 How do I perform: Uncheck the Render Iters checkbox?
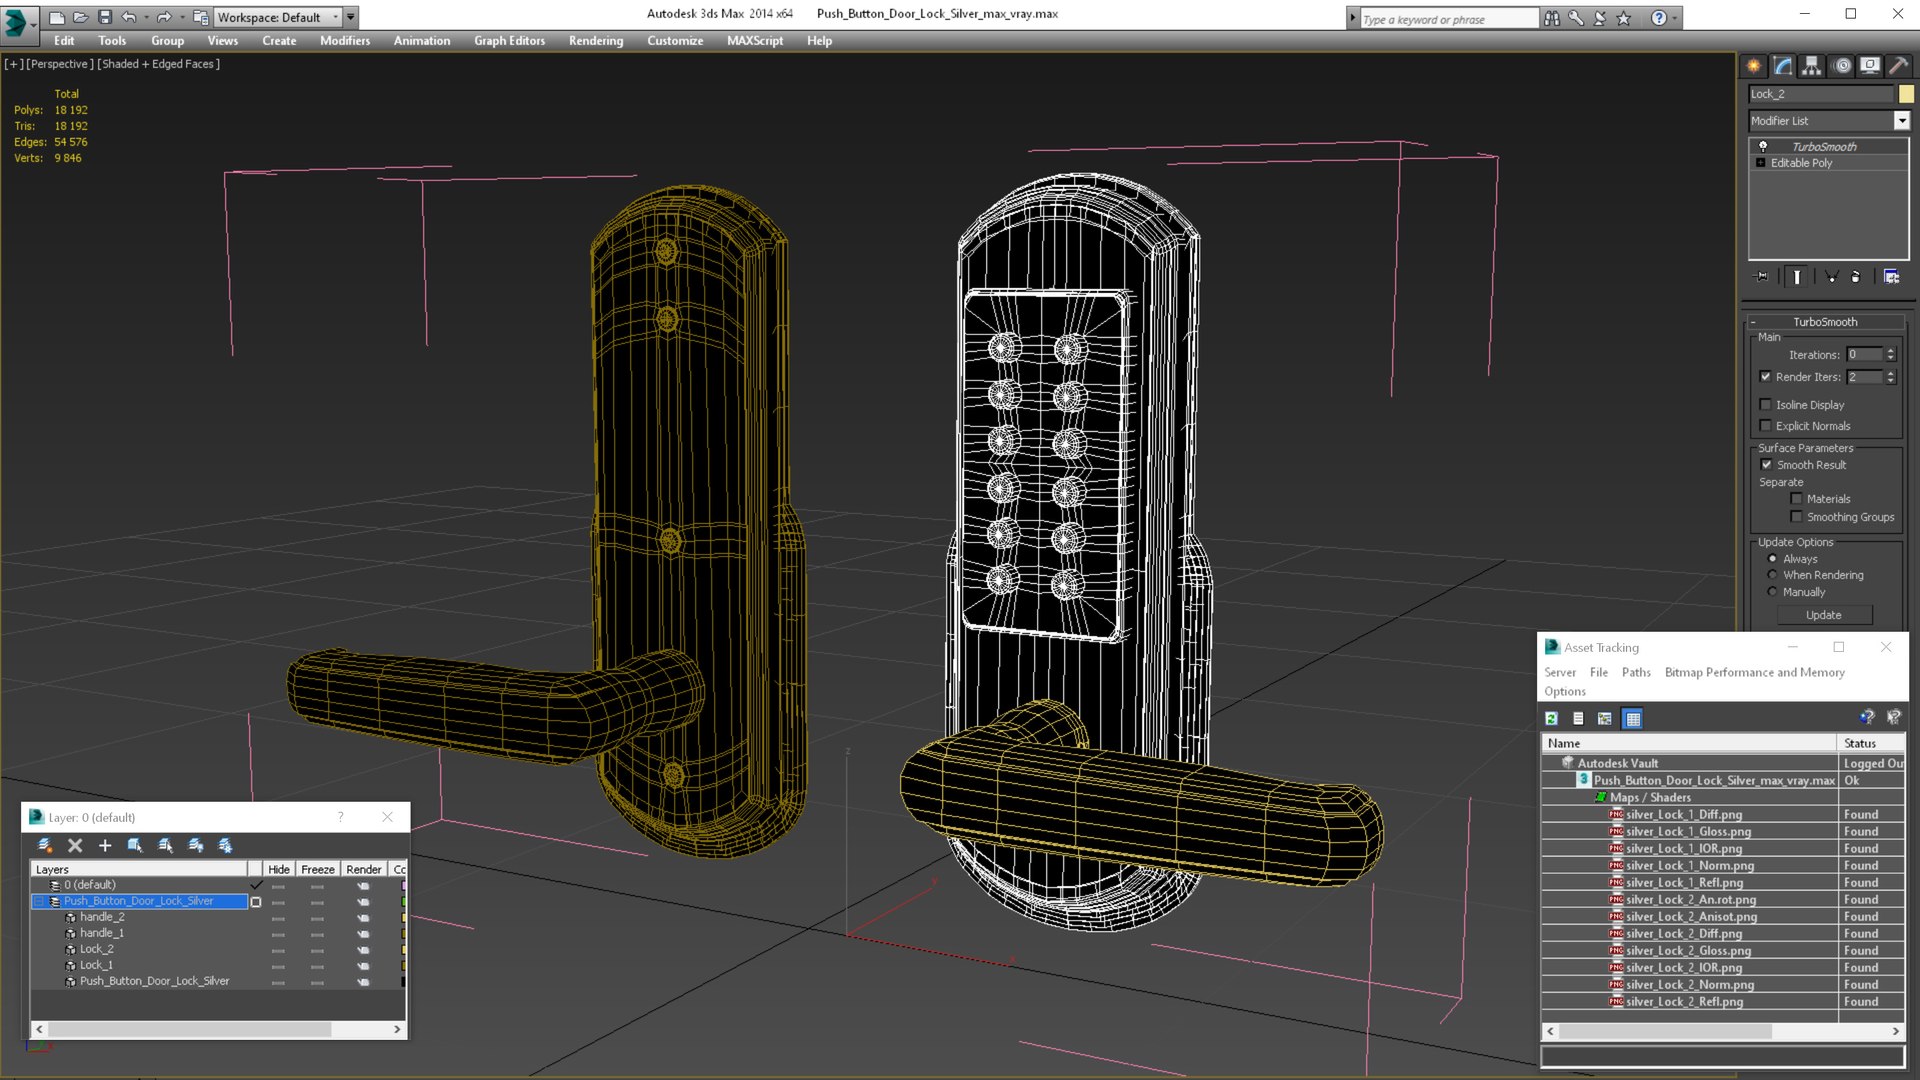[1766, 377]
